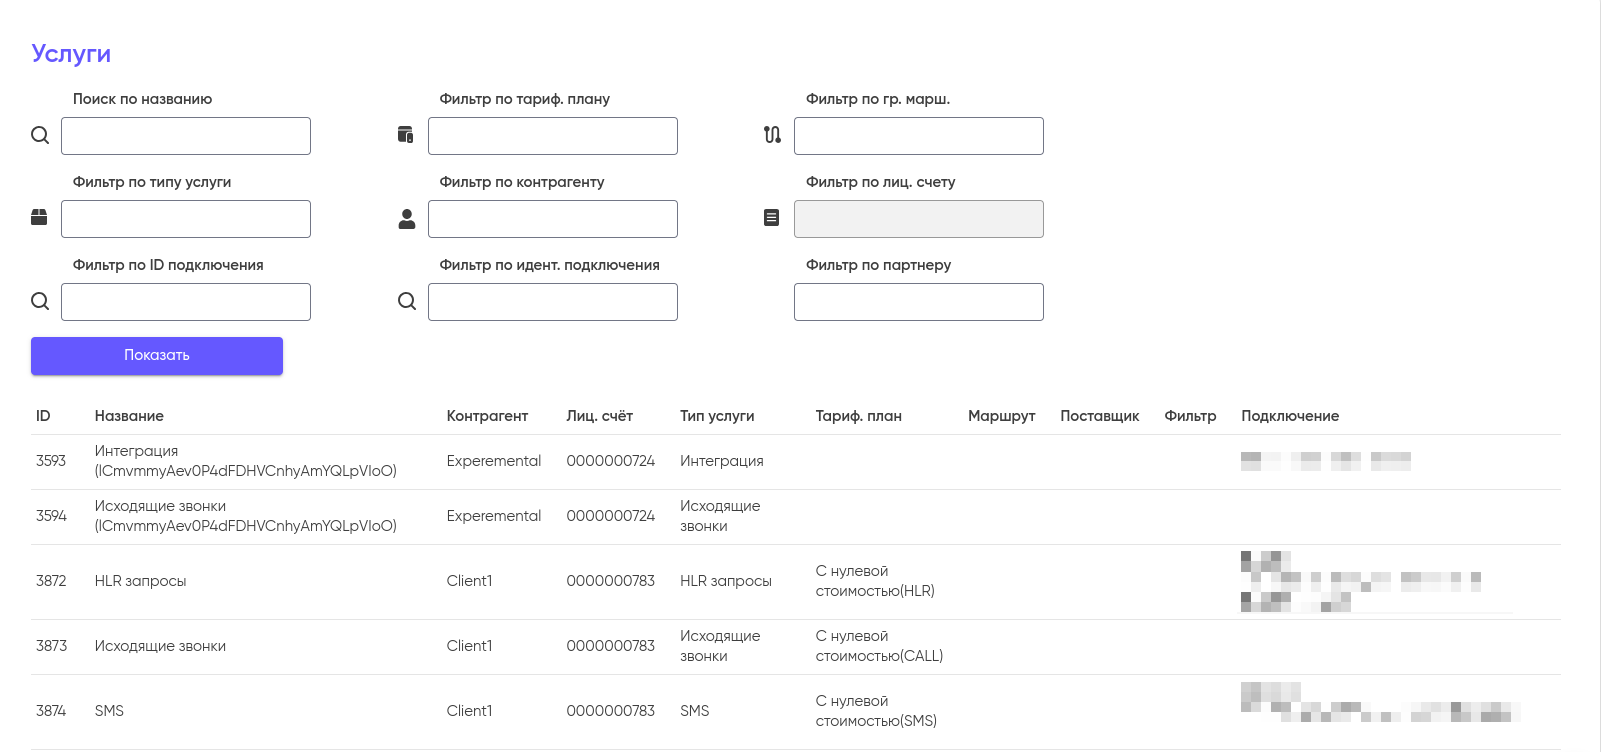Click the contractor person icon
Image resolution: width=1601 pixels, height=752 pixels.
click(x=406, y=219)
